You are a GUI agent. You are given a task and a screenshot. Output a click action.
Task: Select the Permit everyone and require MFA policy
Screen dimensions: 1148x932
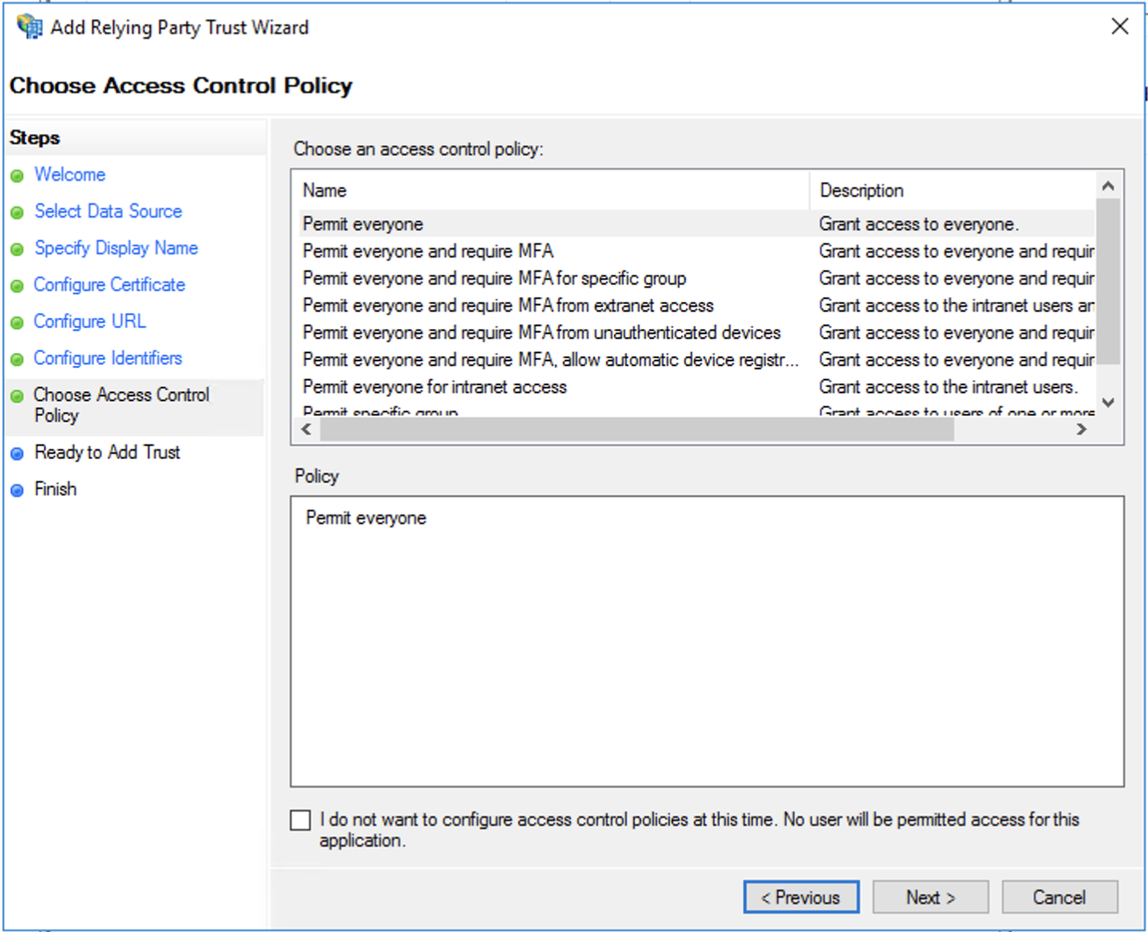(430, 251)
